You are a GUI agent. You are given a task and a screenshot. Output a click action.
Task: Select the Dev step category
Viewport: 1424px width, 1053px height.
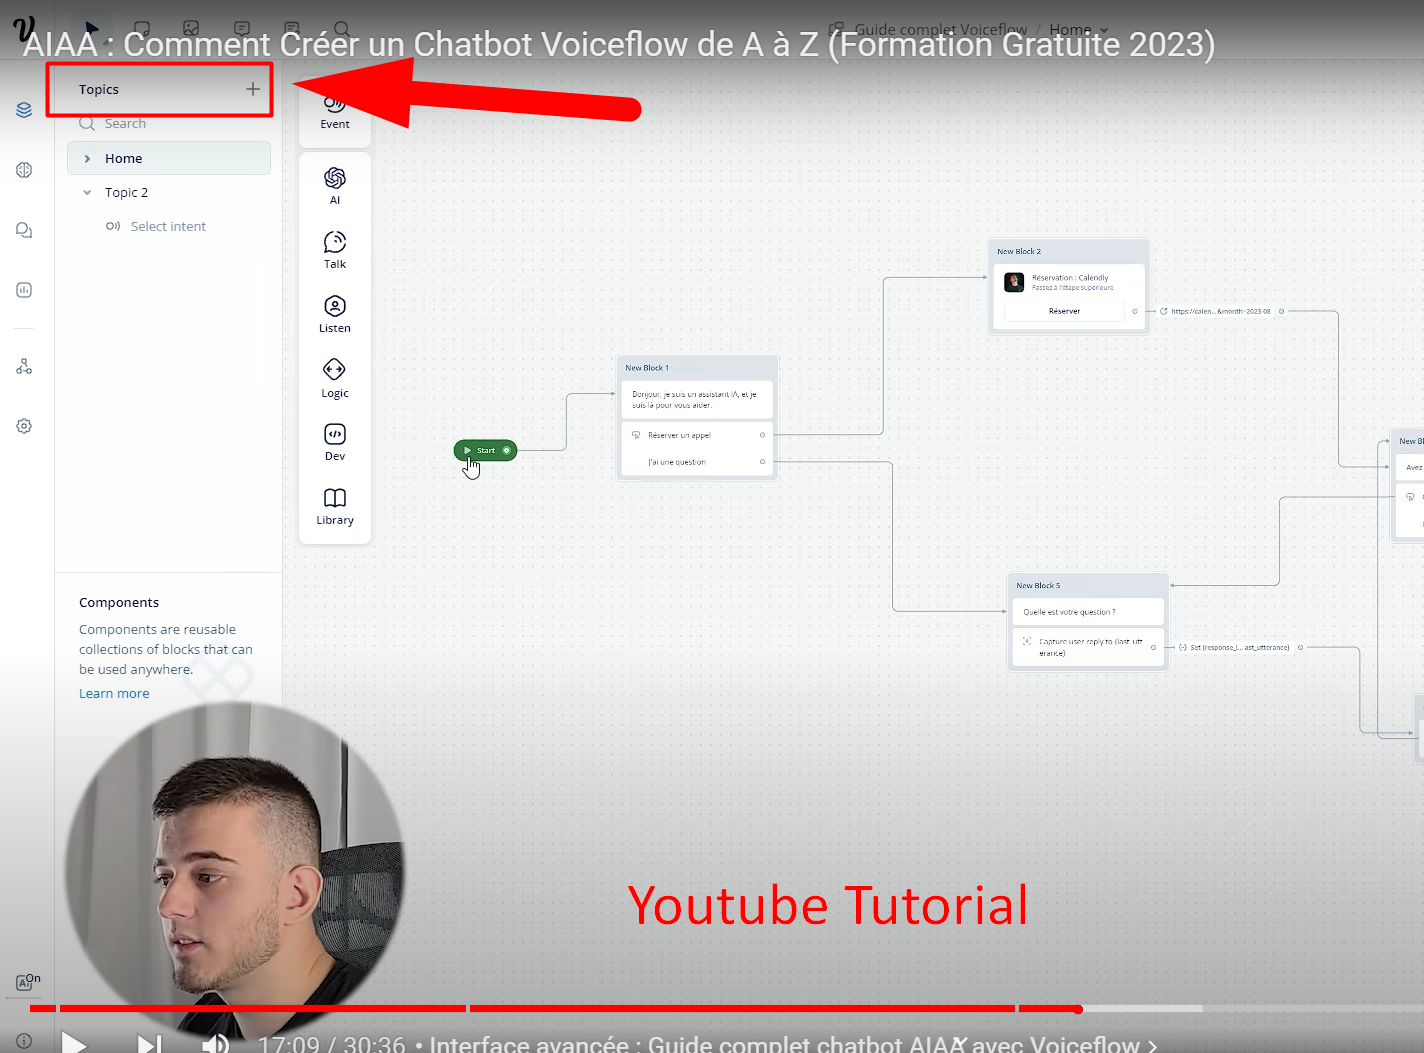coord(335,442)
